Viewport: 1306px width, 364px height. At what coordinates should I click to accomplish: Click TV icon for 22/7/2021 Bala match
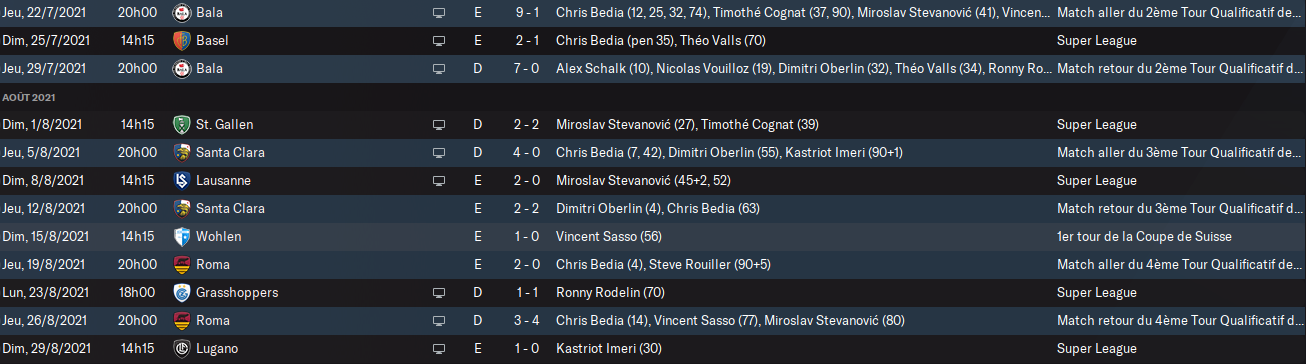[438, 13]
